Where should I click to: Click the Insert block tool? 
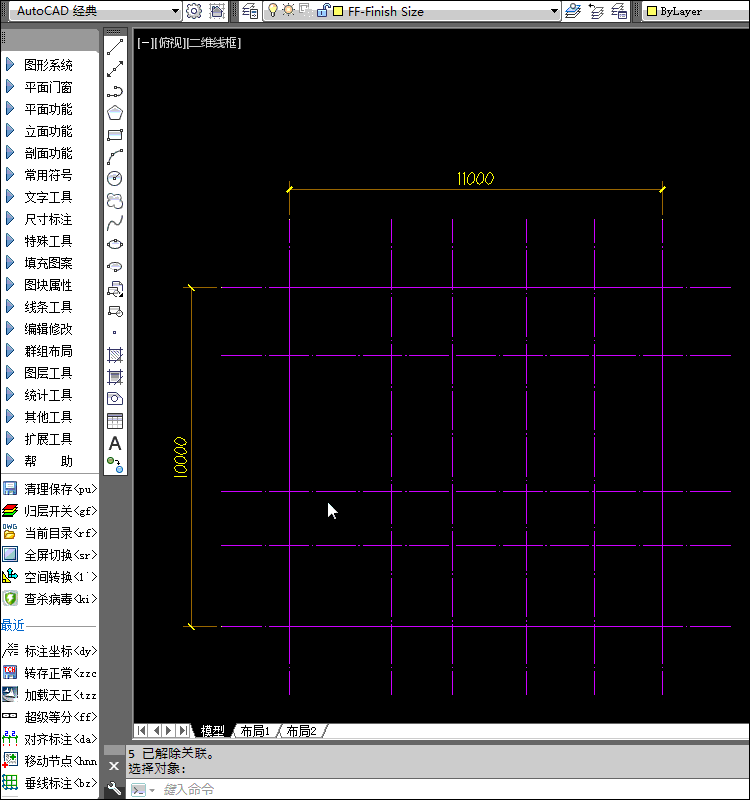coord(115,289)
